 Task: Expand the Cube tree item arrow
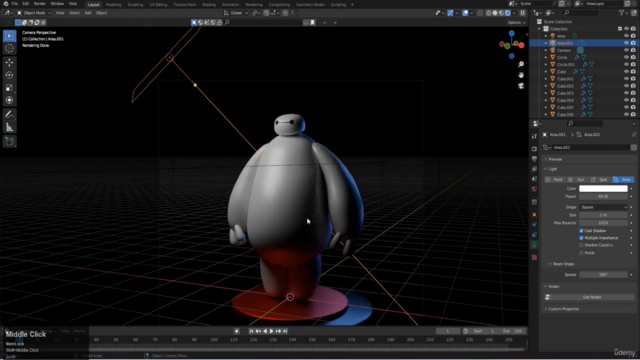546,72
